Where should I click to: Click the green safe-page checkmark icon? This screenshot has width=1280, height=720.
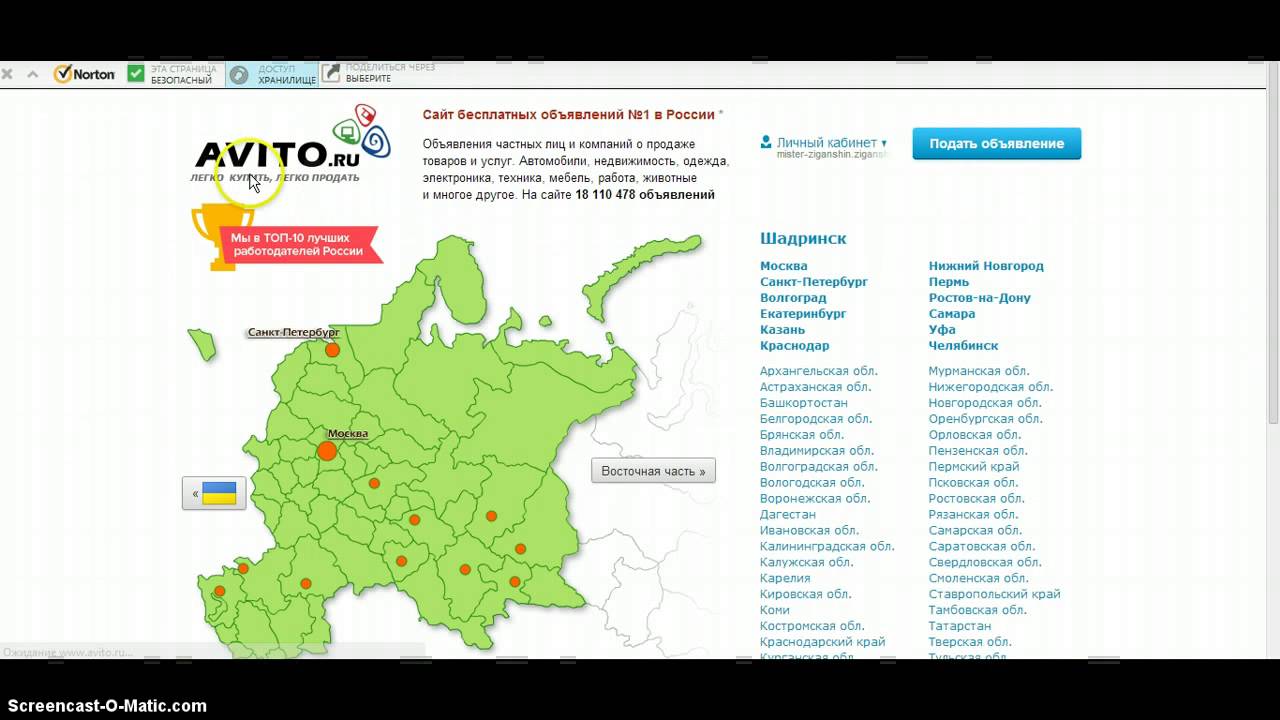136,74
